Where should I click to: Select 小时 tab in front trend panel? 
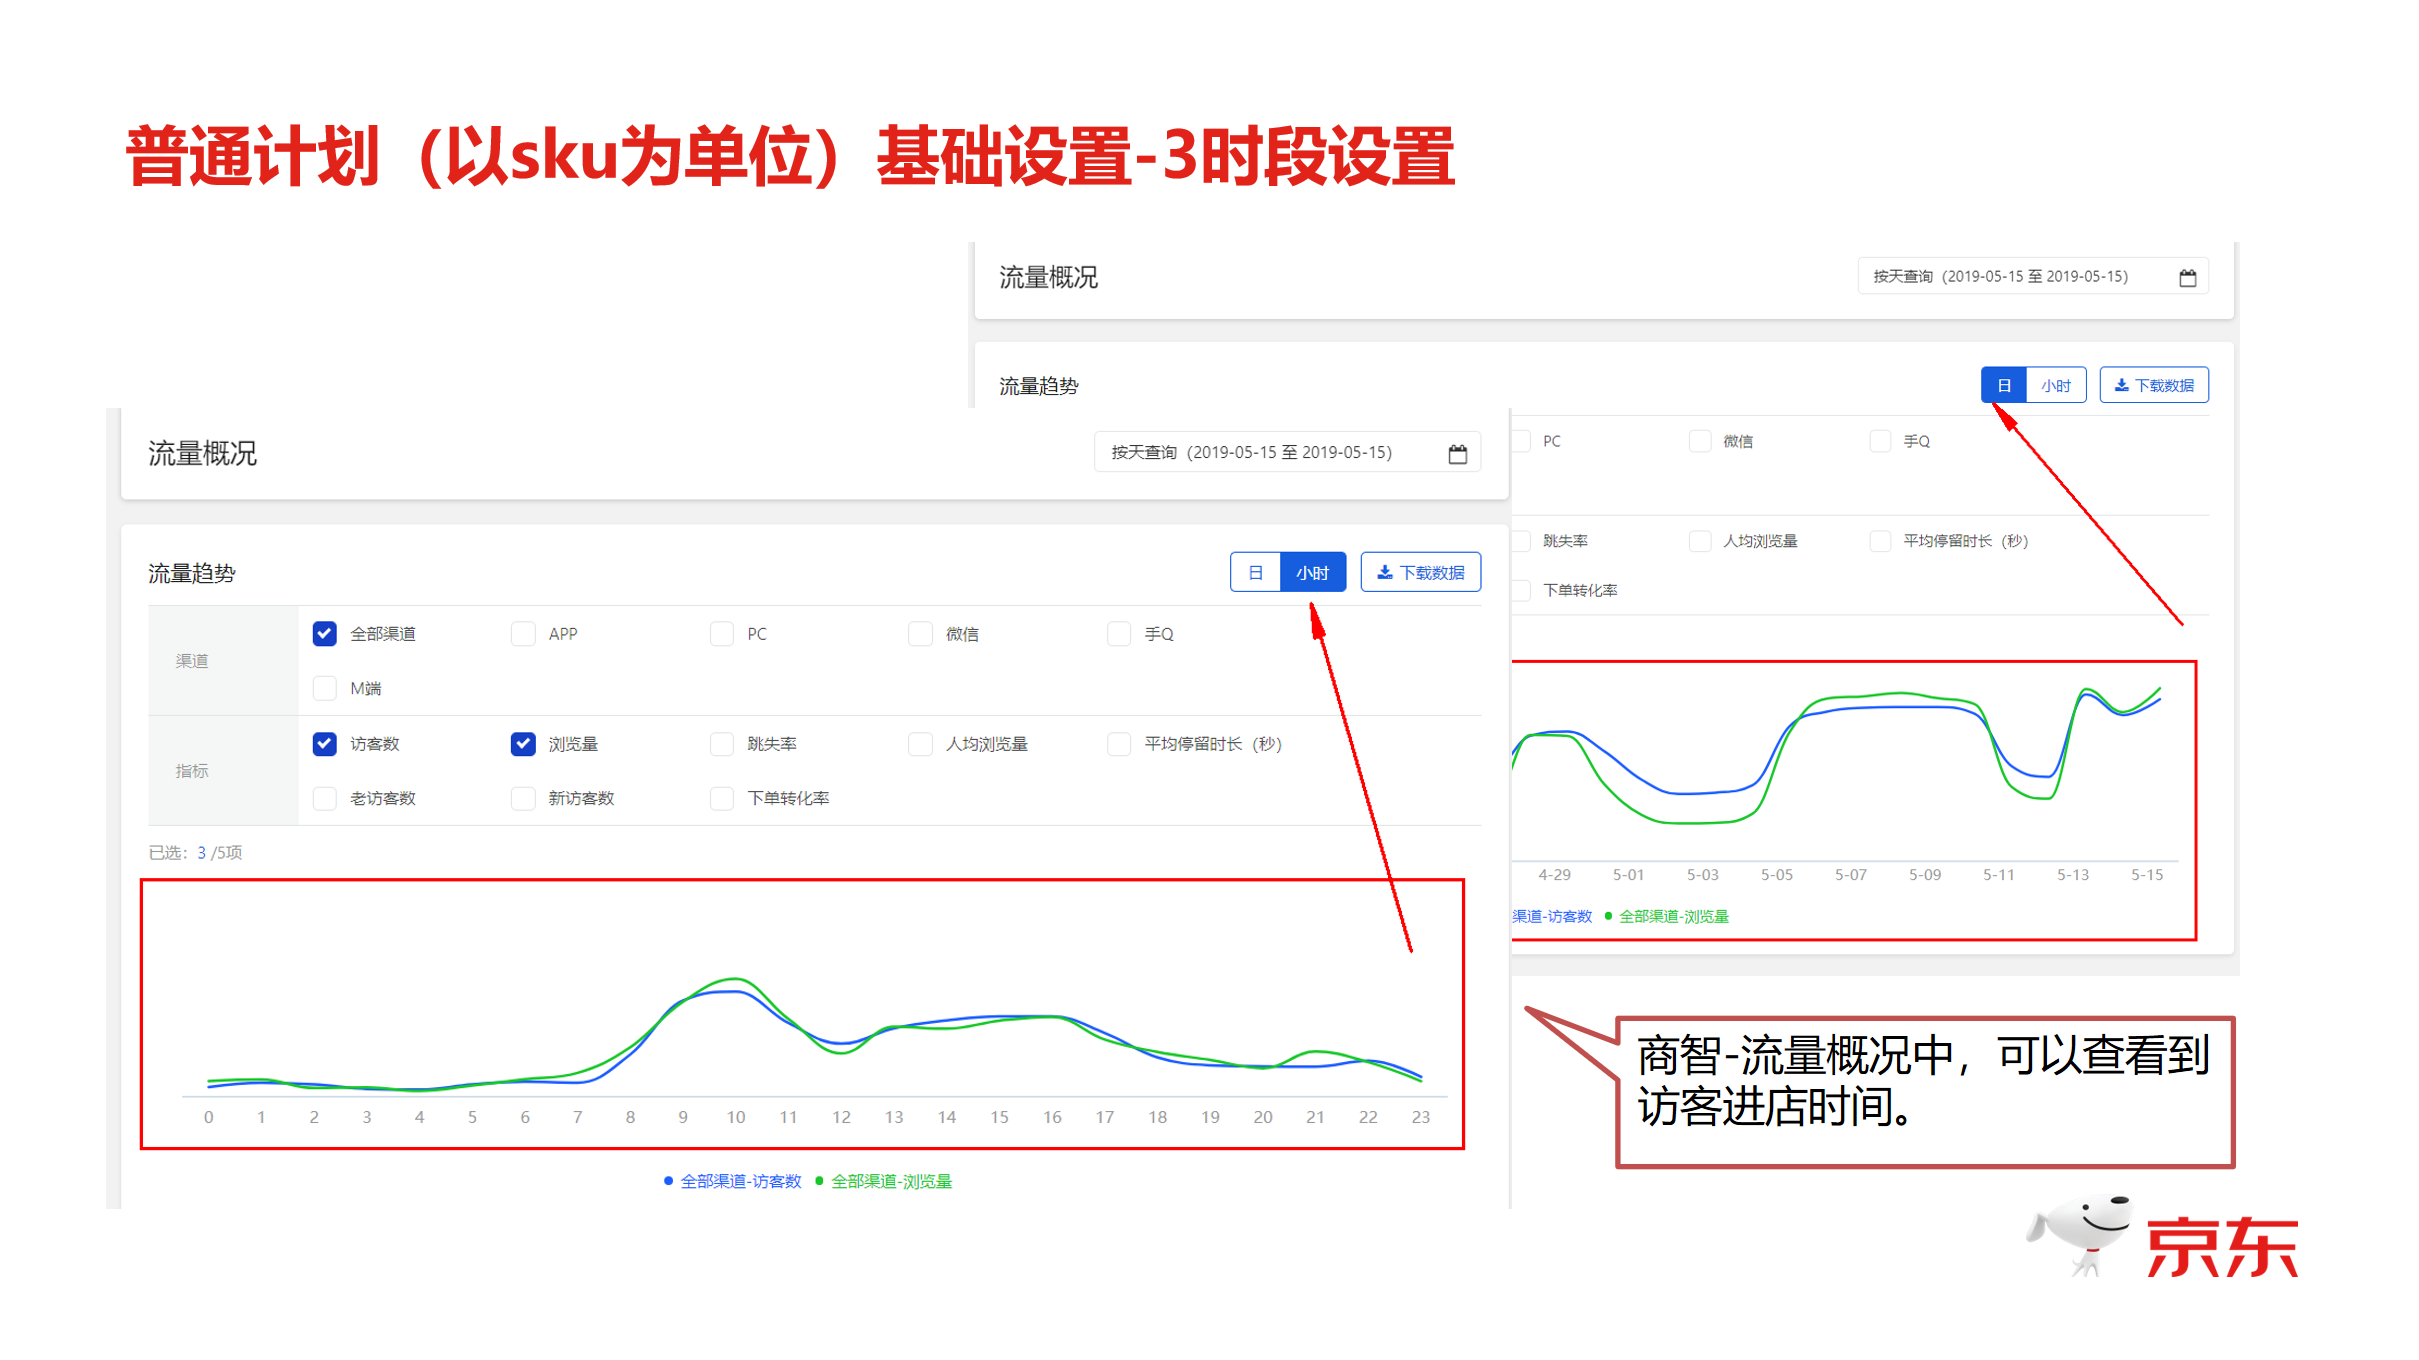[x=1313, y=572]
